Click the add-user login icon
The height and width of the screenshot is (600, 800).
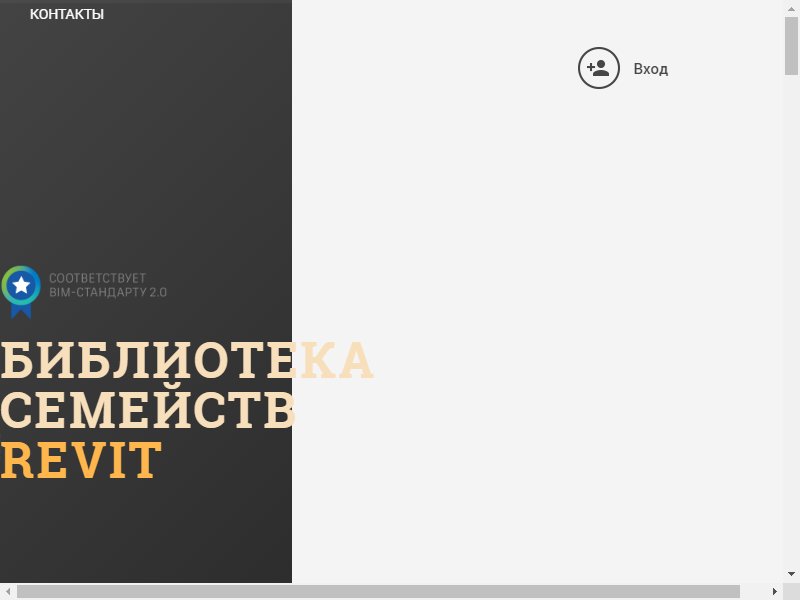tap(598, 68)
